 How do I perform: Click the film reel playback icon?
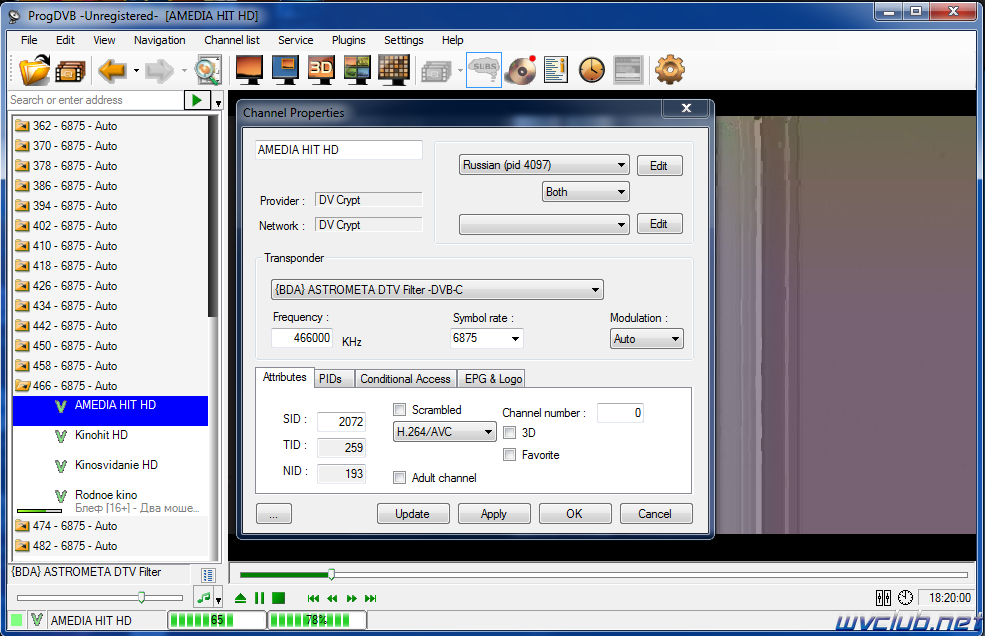(x=70, y=71)
